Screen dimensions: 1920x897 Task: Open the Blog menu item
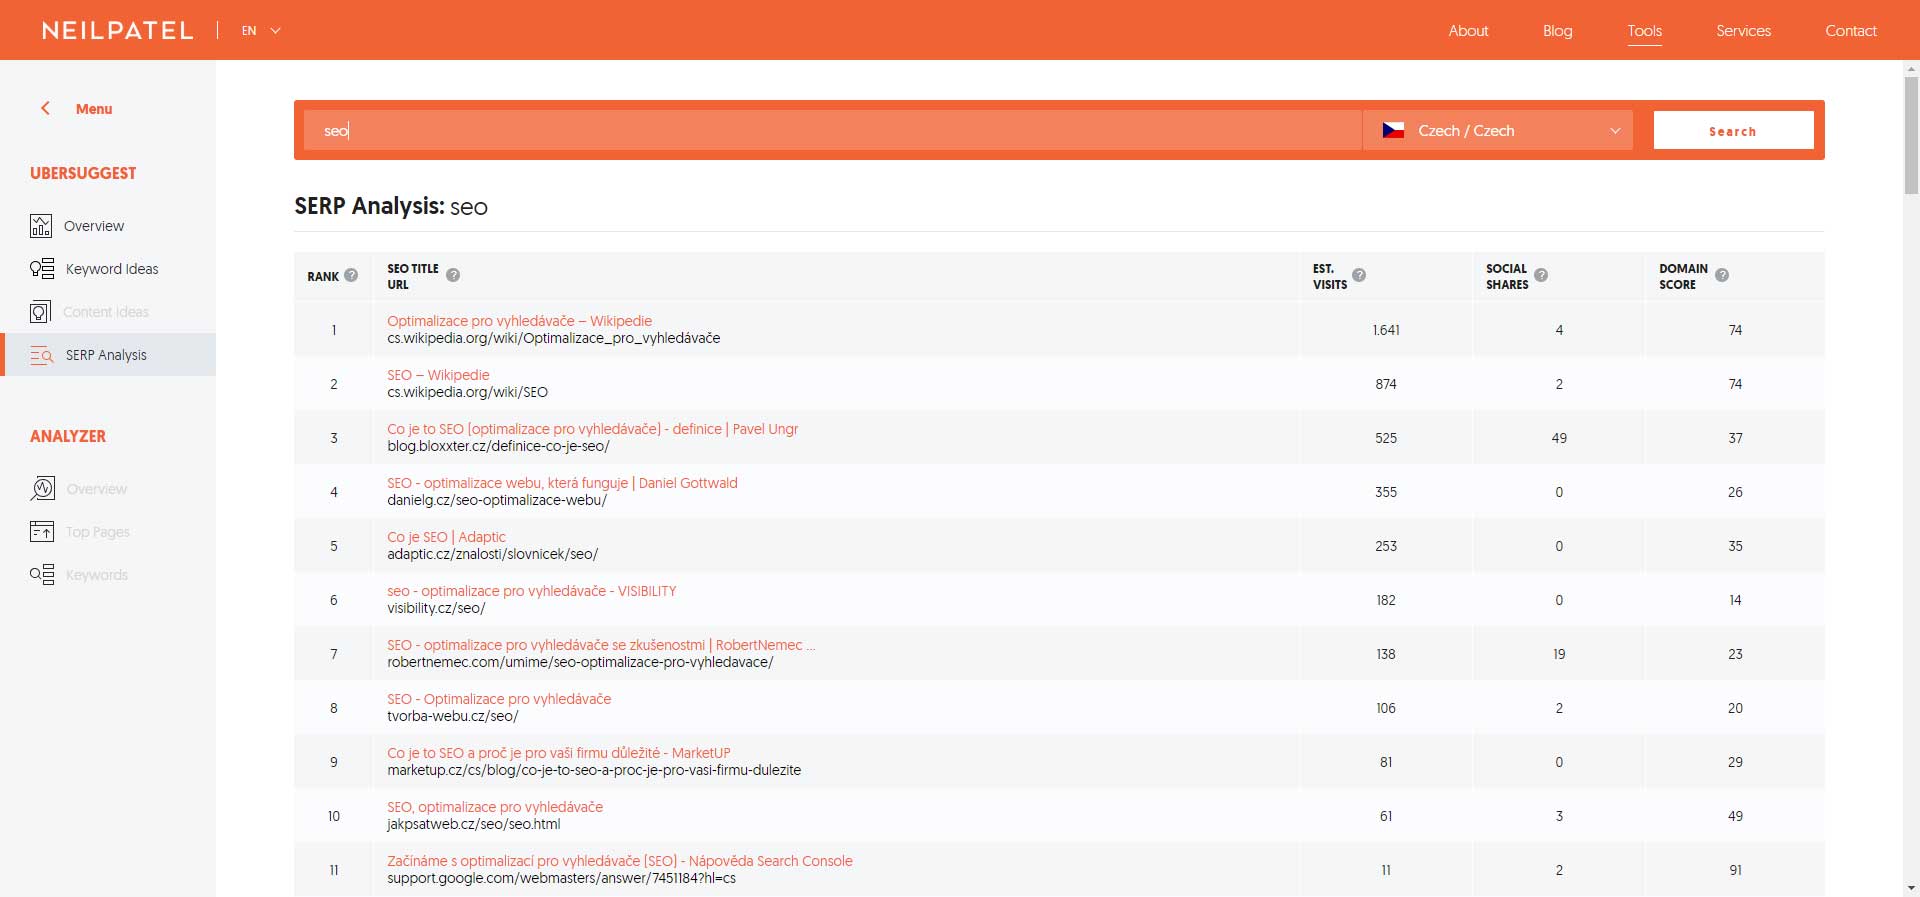[1557, 31]
